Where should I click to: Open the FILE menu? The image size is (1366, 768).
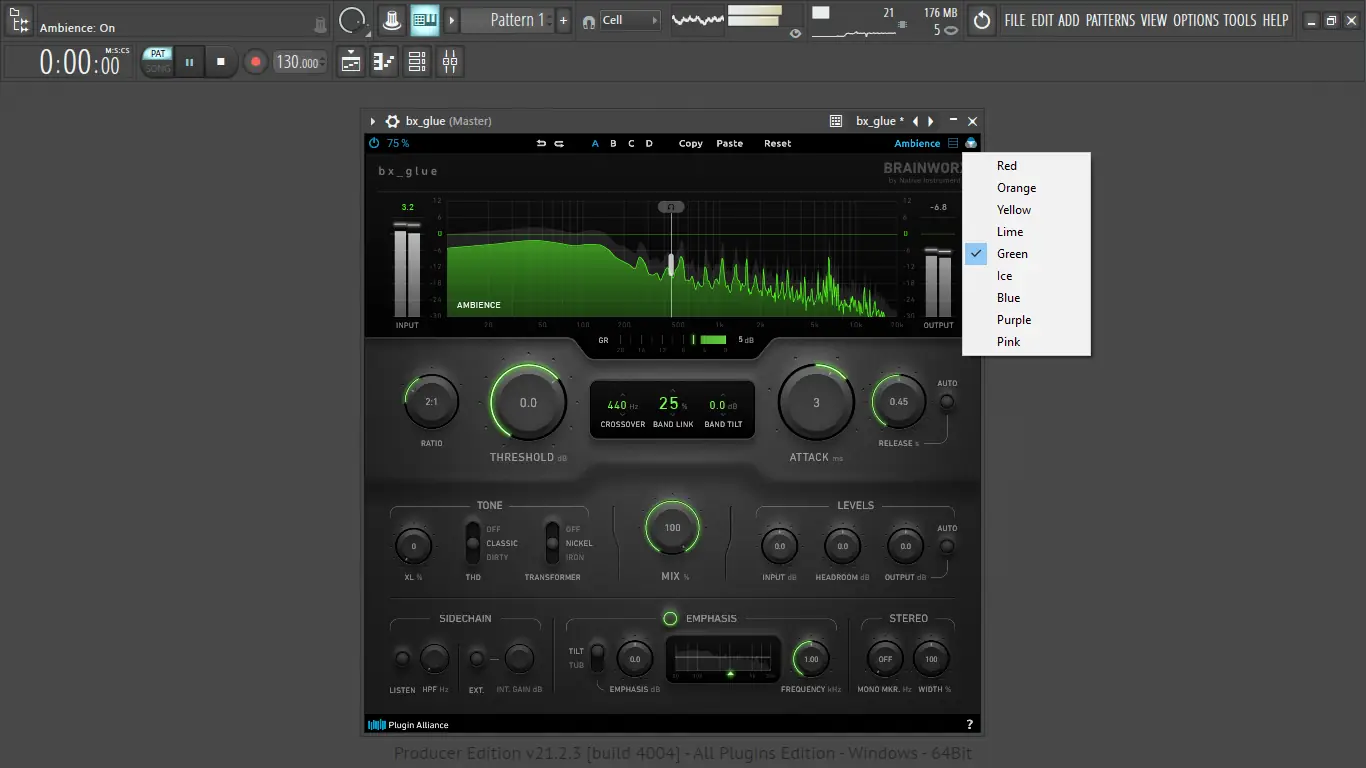coord(1015,20)
